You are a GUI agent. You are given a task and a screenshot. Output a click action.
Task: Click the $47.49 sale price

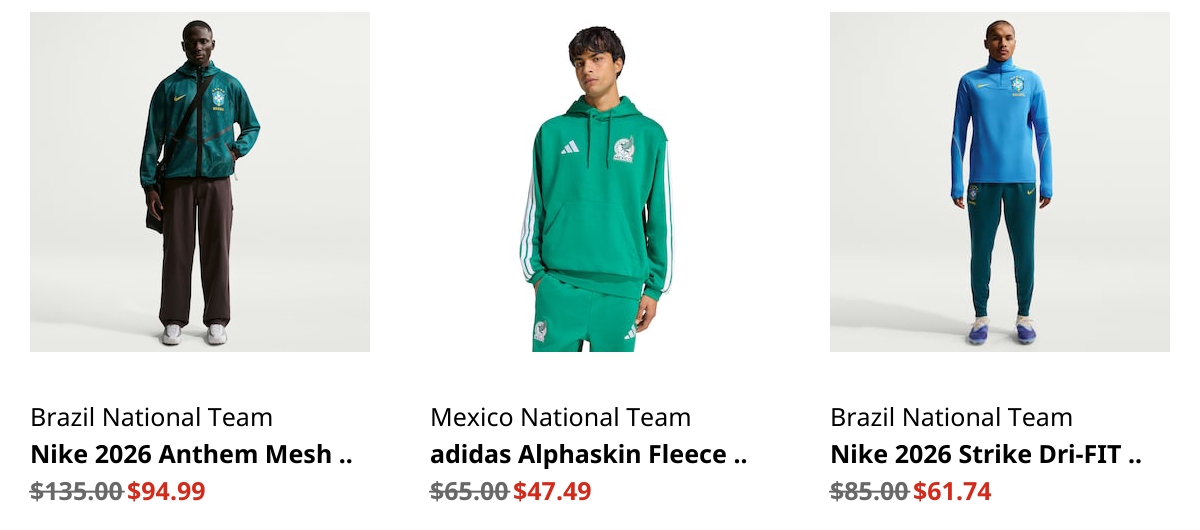tap(552, 492)
